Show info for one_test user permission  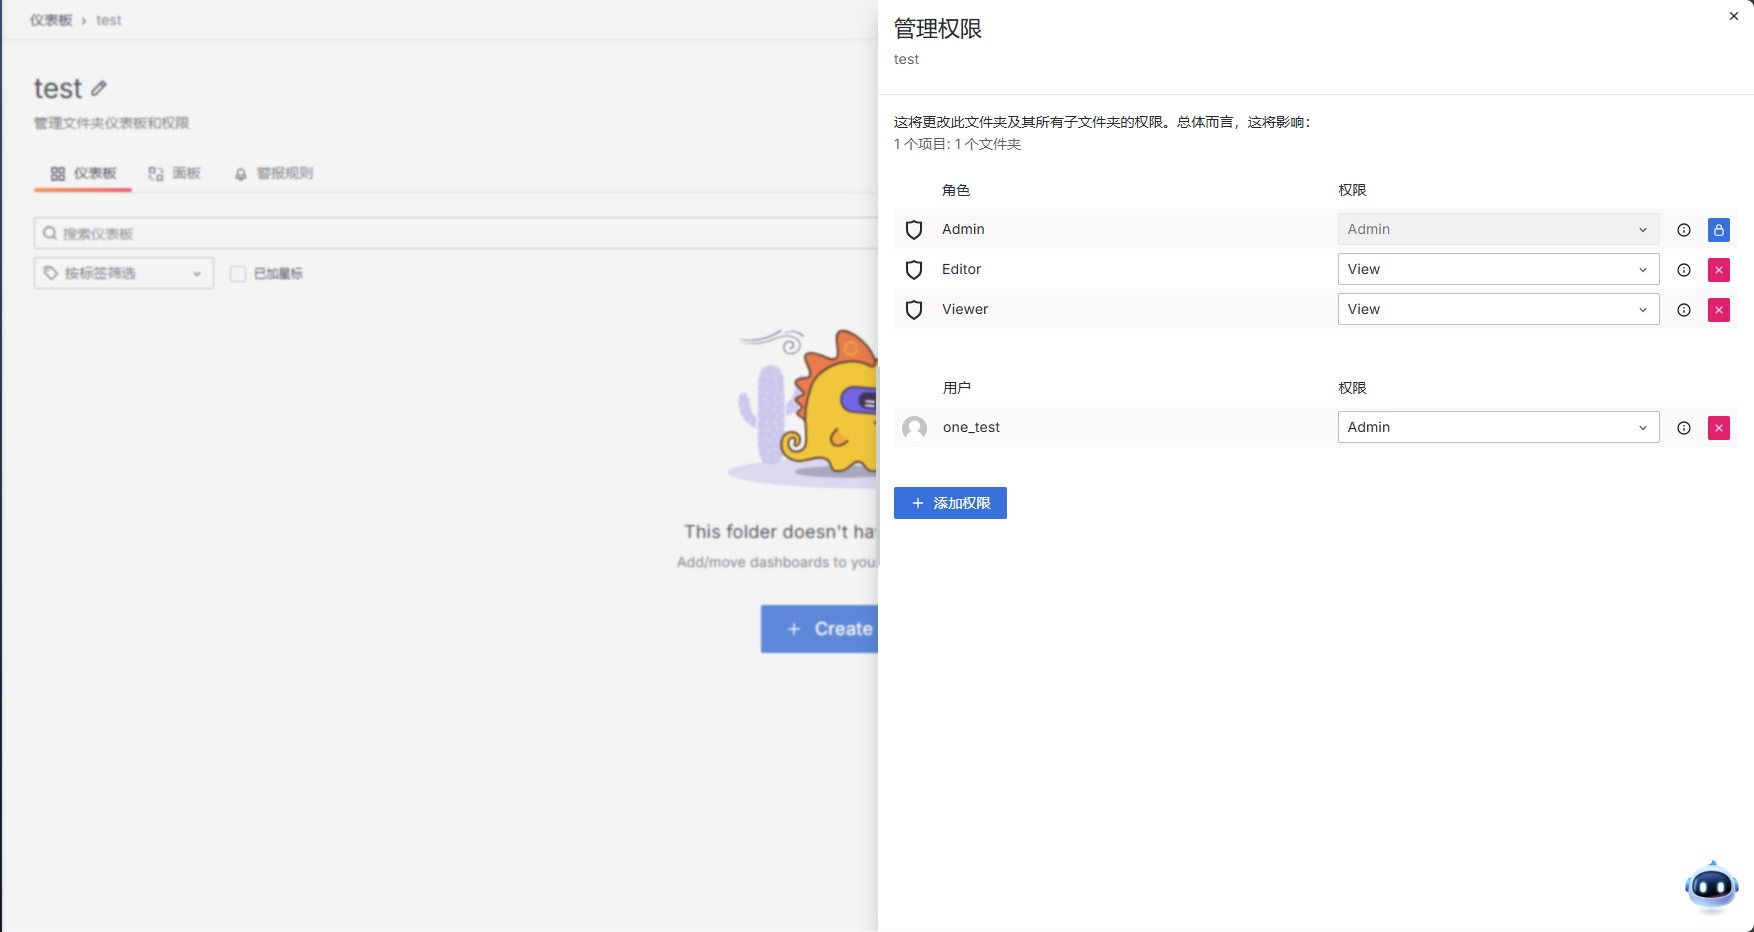point(1684,428)
